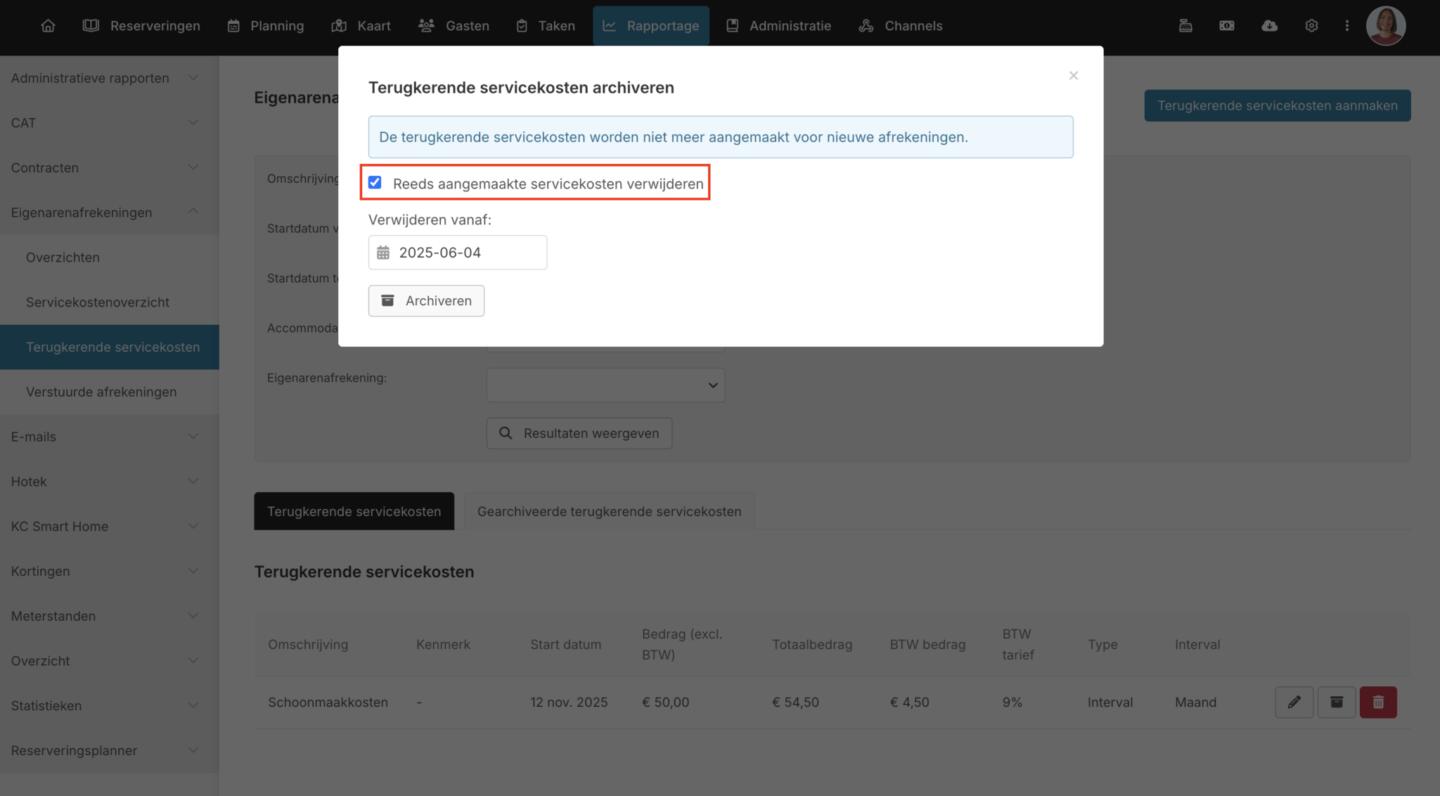Open the Reserveringen menu item

pos(141,26)
